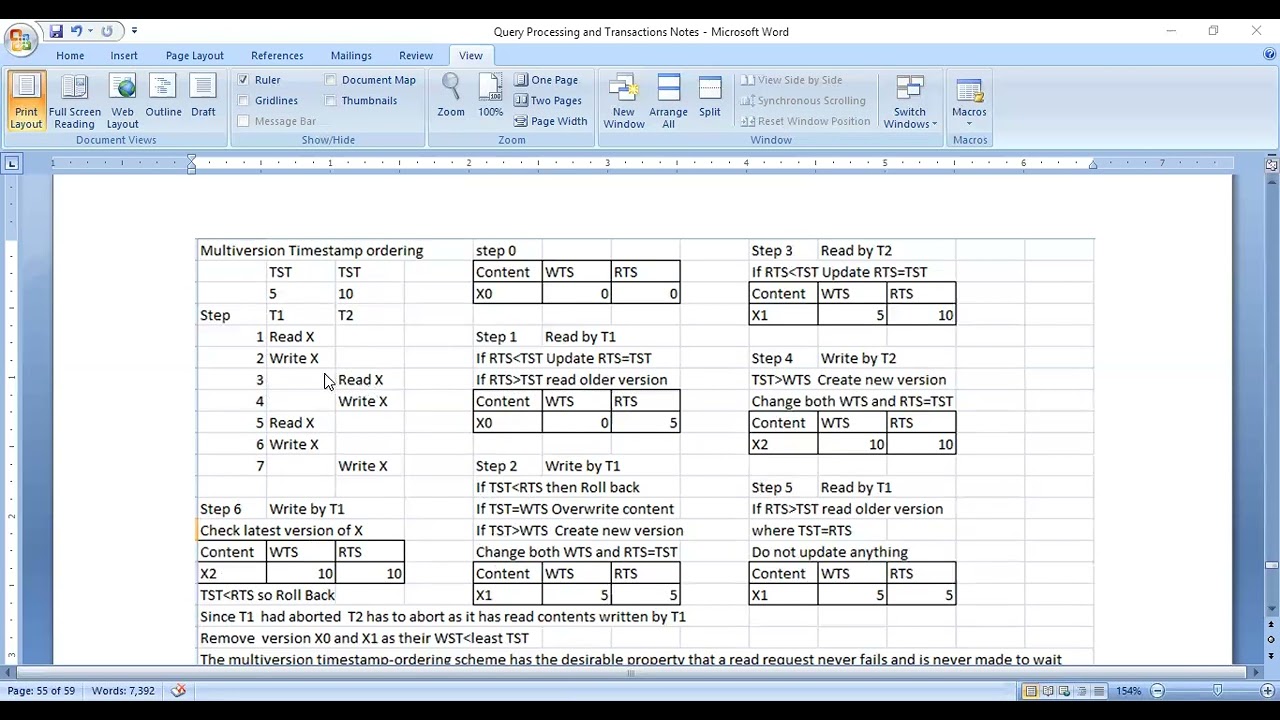Redo the last action
This screenshot has height=720, width=1280.
coord(107,31)
